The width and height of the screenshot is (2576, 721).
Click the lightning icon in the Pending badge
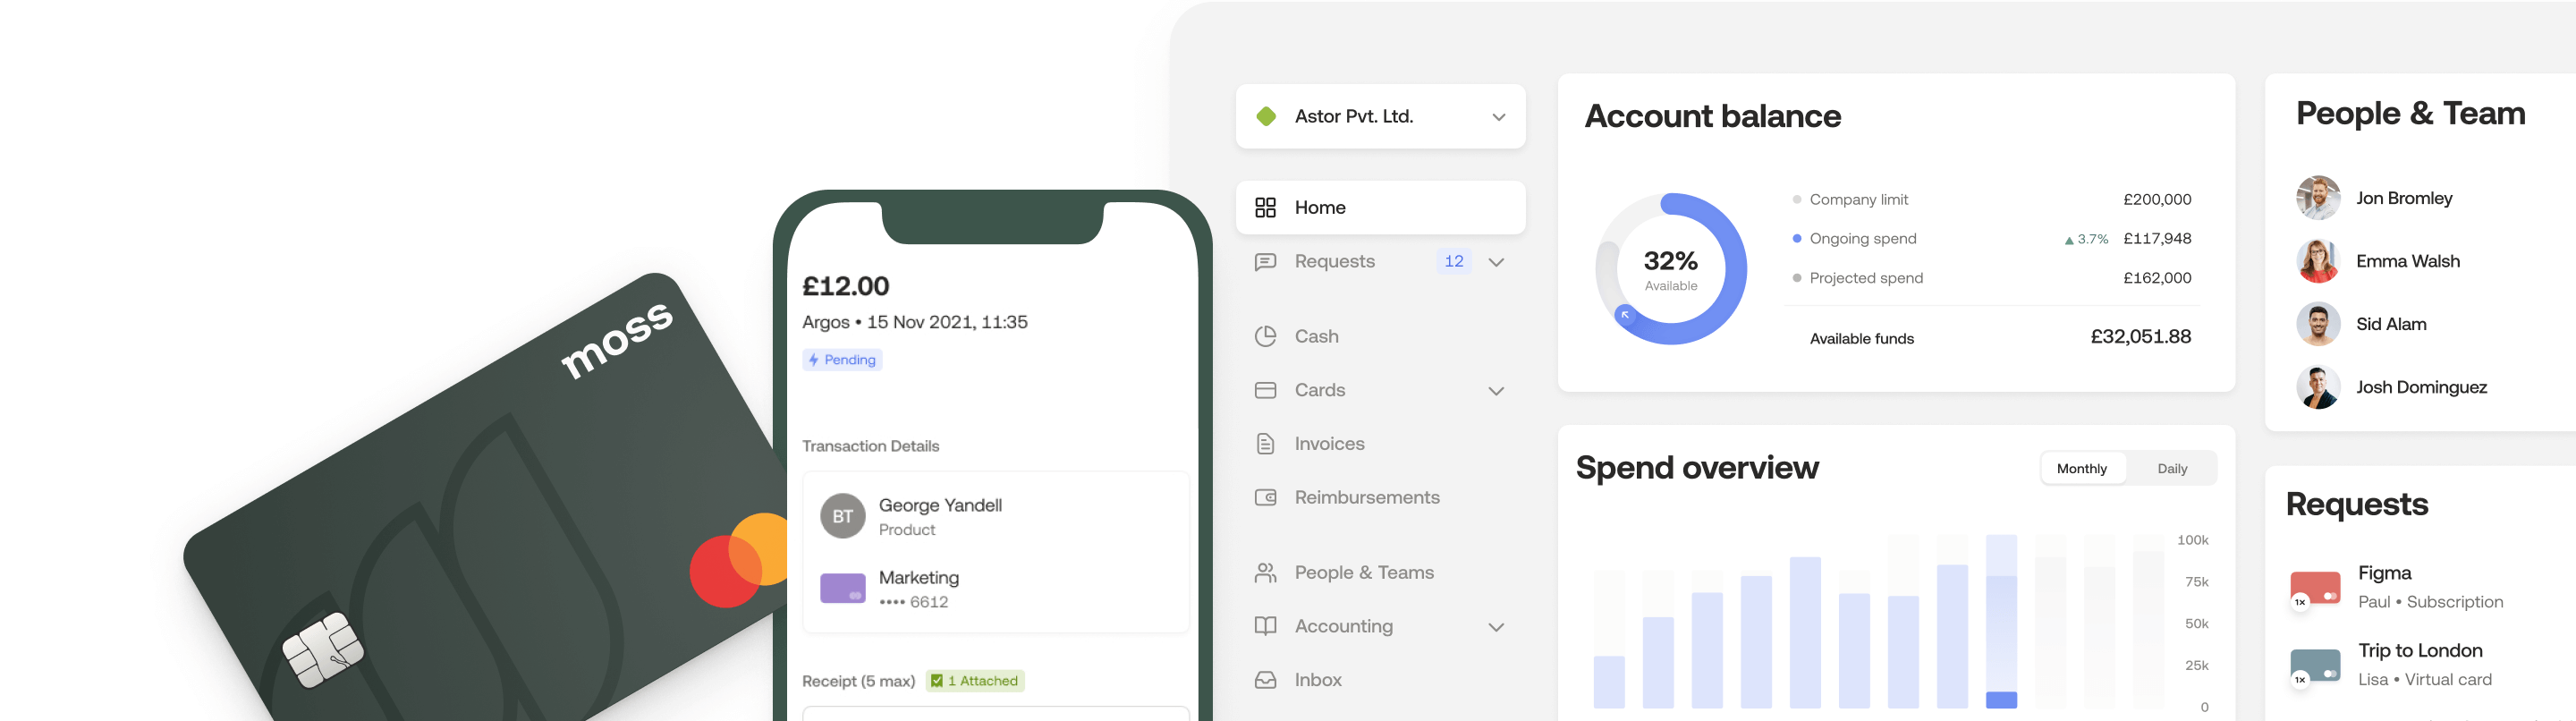coord(814,360)
